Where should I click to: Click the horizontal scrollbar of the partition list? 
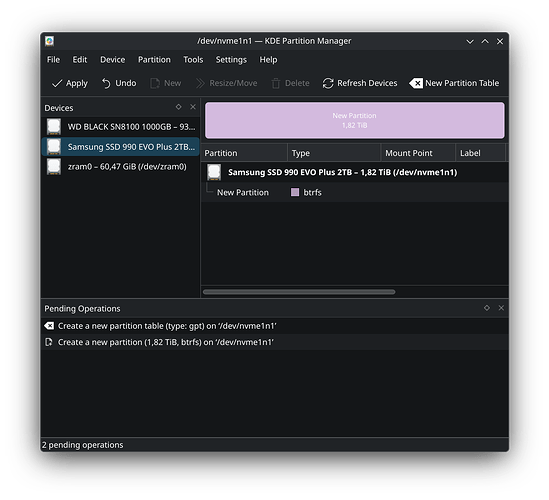(299, 292)
